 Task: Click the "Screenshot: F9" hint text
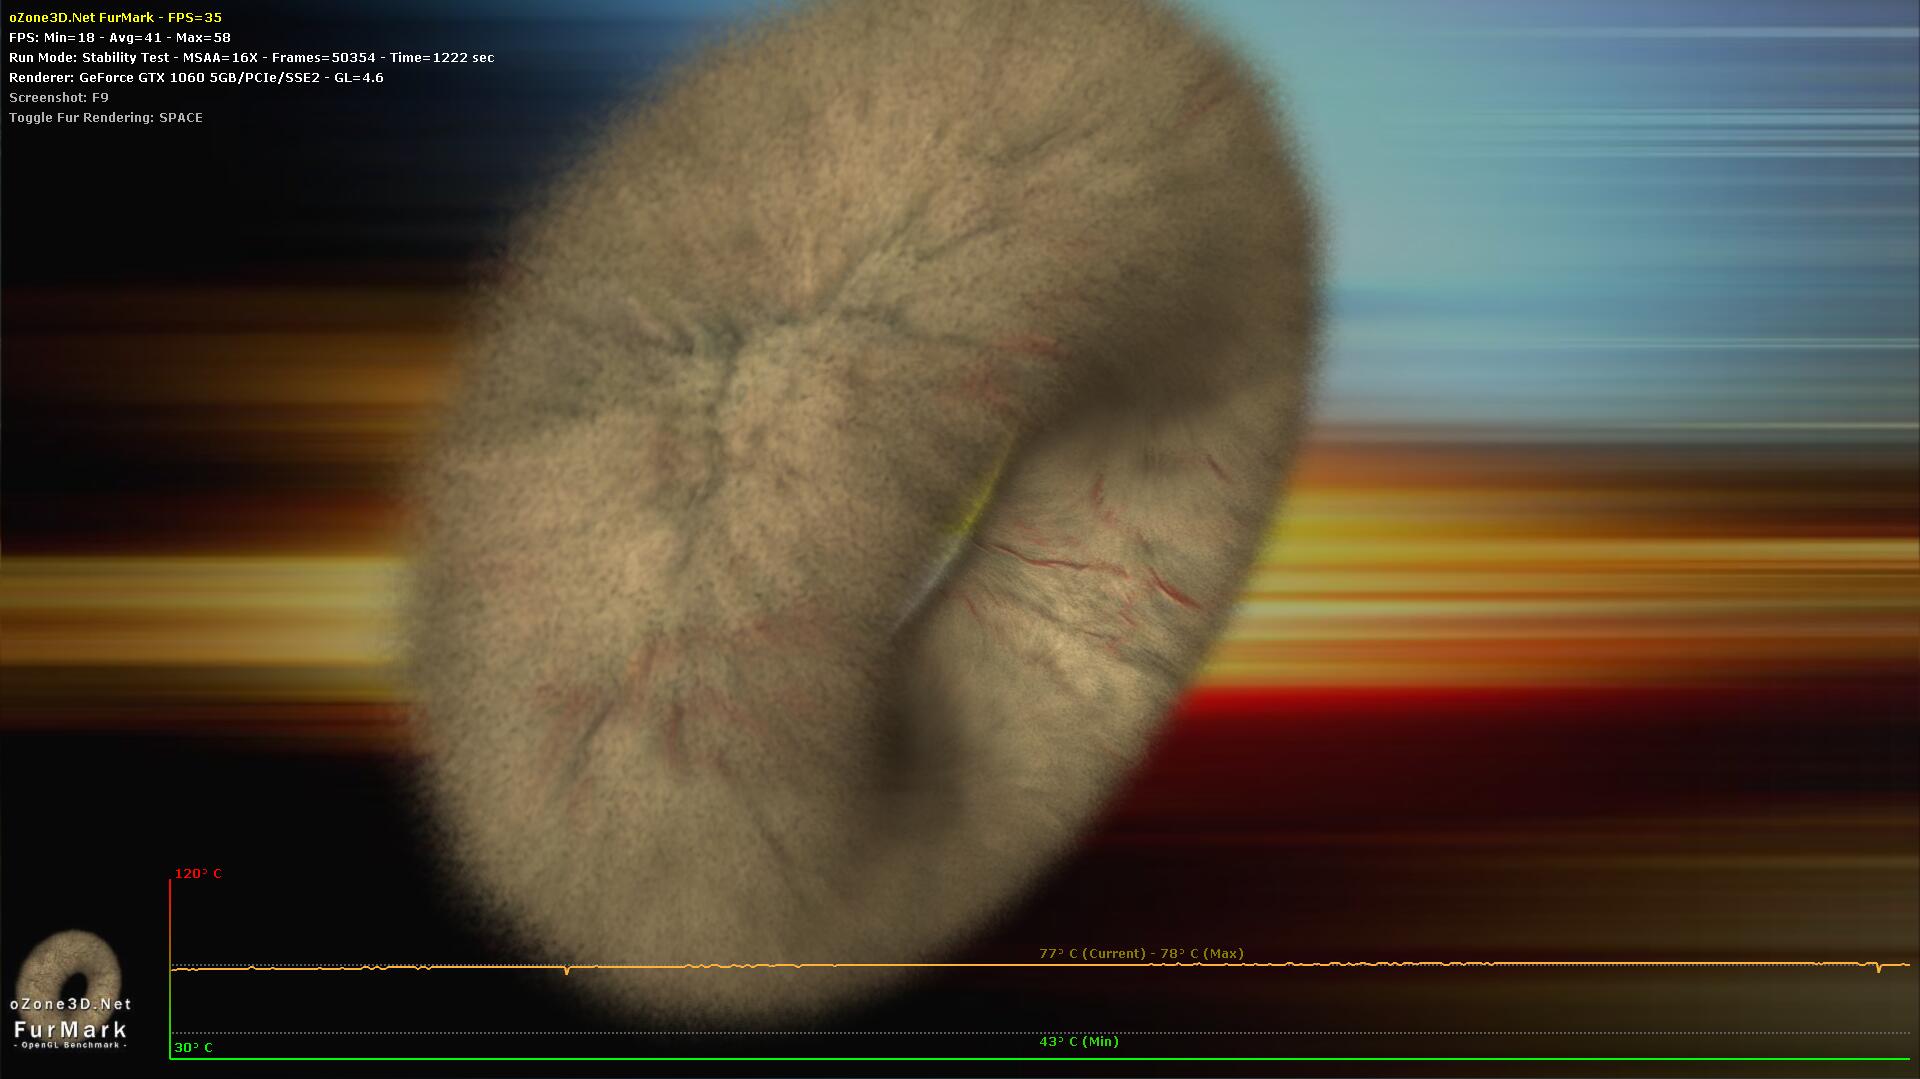coord(59,97)
